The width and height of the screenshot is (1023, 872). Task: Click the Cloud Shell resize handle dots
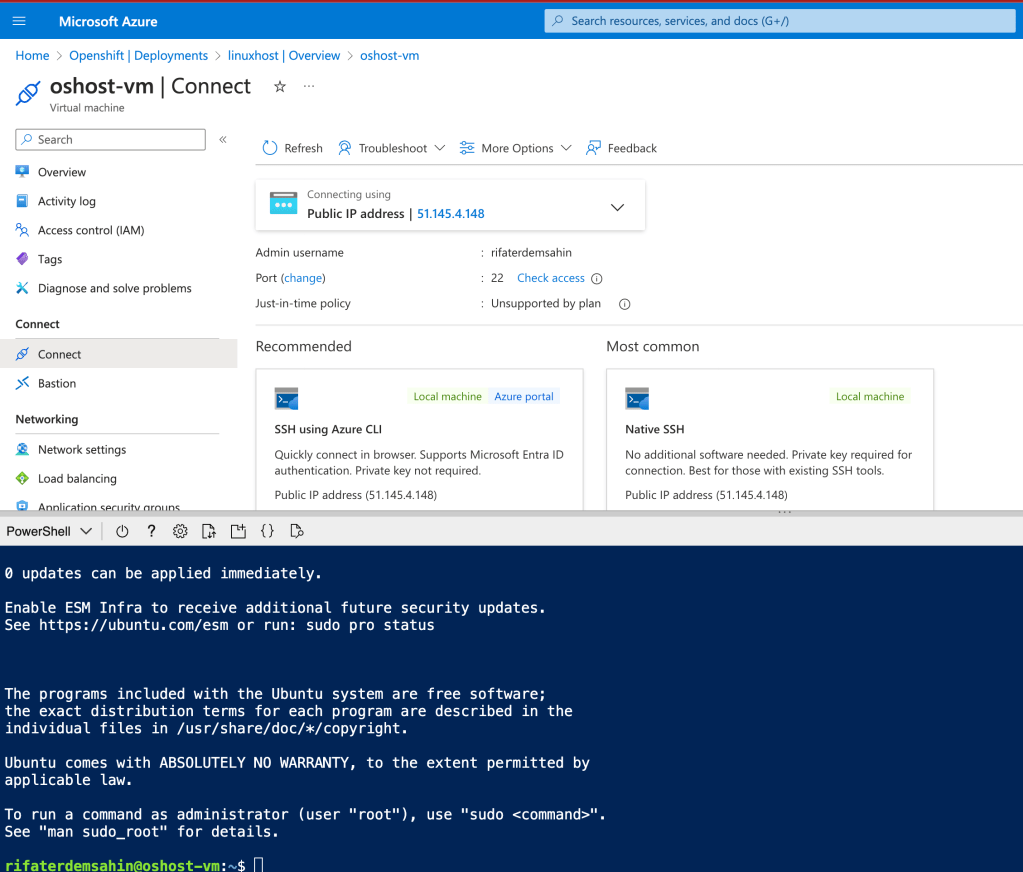(784, 512)
